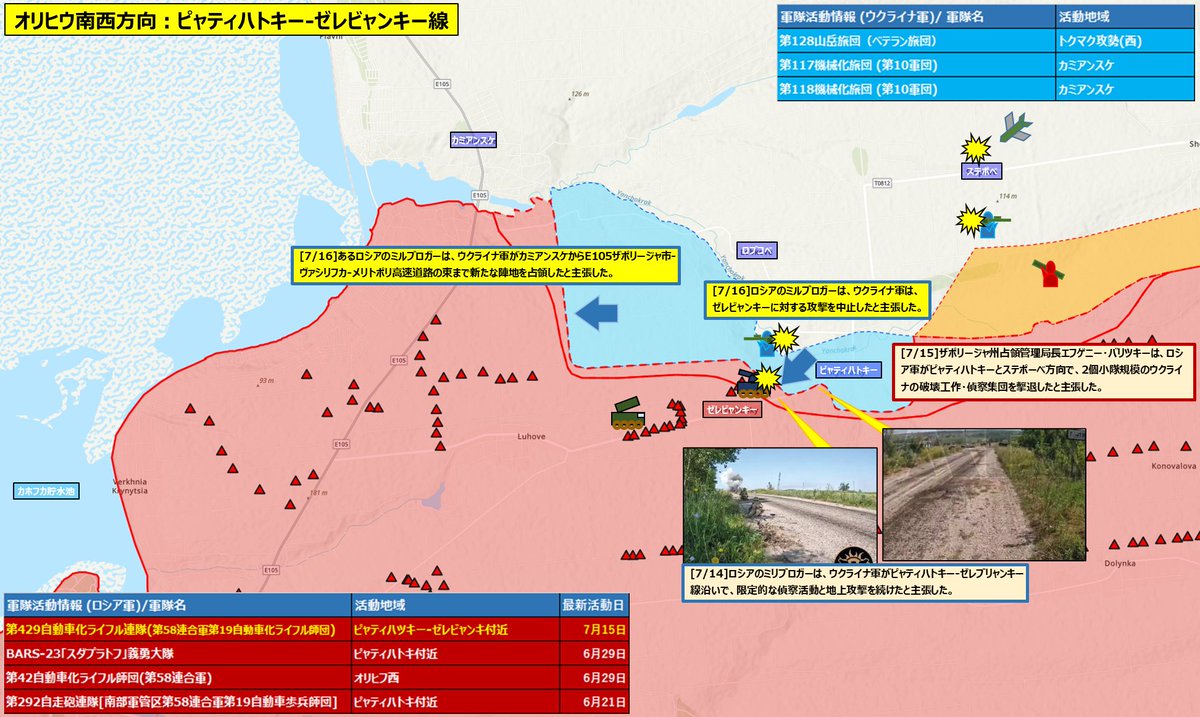The height and width of the screenshot is (717, 1200).
Task: Click the 7/14 note about limited reconnaissance
Action: [856, 583]
